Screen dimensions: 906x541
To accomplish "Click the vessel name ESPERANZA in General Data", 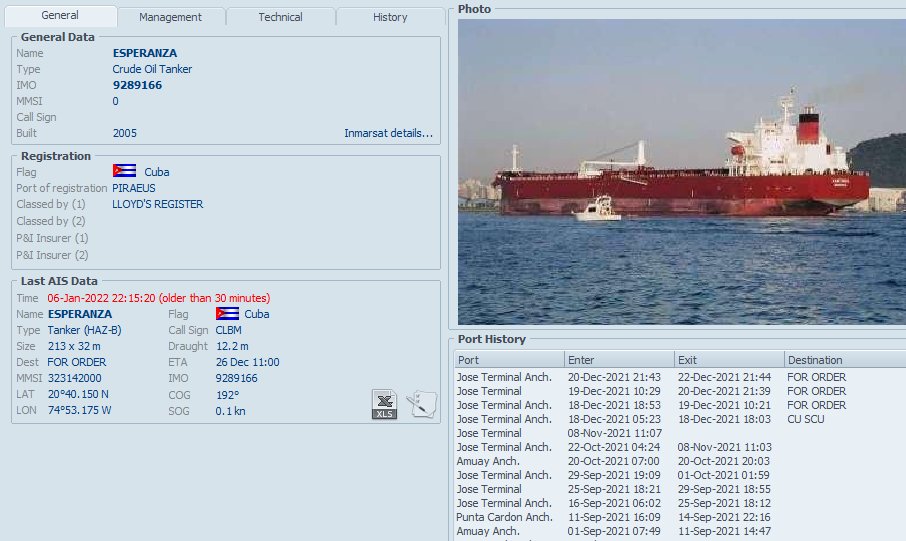I will 145,53.
